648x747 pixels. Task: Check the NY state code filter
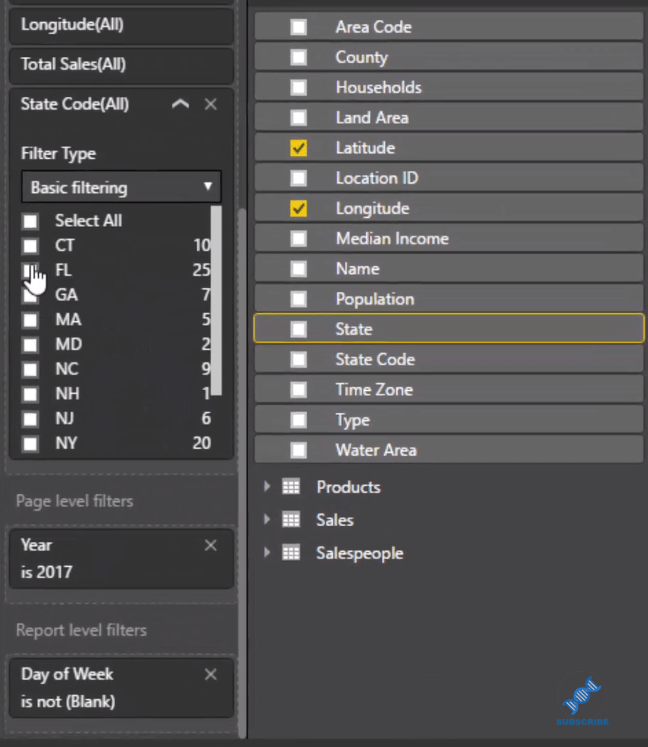pyautogui.click(x=30, y=444)
